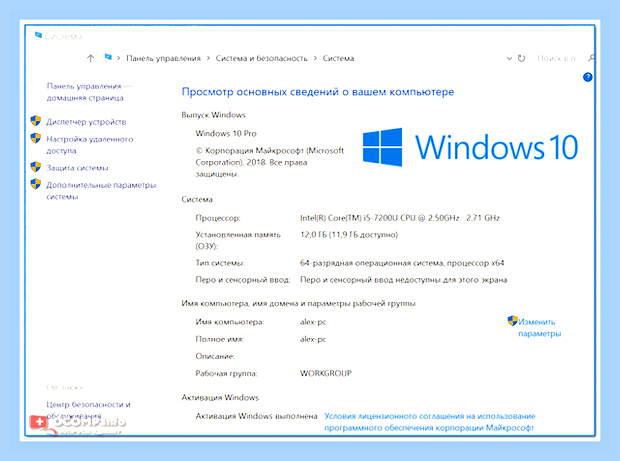Click the search magnifier icon

pyautogui.click(x=592, y=58)
